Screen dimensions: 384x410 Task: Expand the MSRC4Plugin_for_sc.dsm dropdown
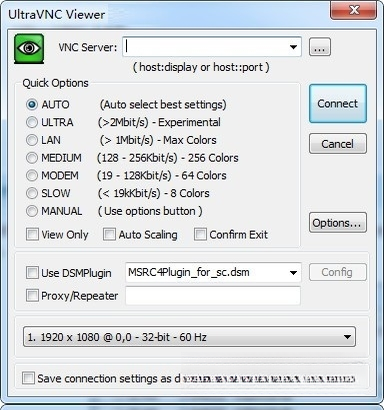point(293,273)
